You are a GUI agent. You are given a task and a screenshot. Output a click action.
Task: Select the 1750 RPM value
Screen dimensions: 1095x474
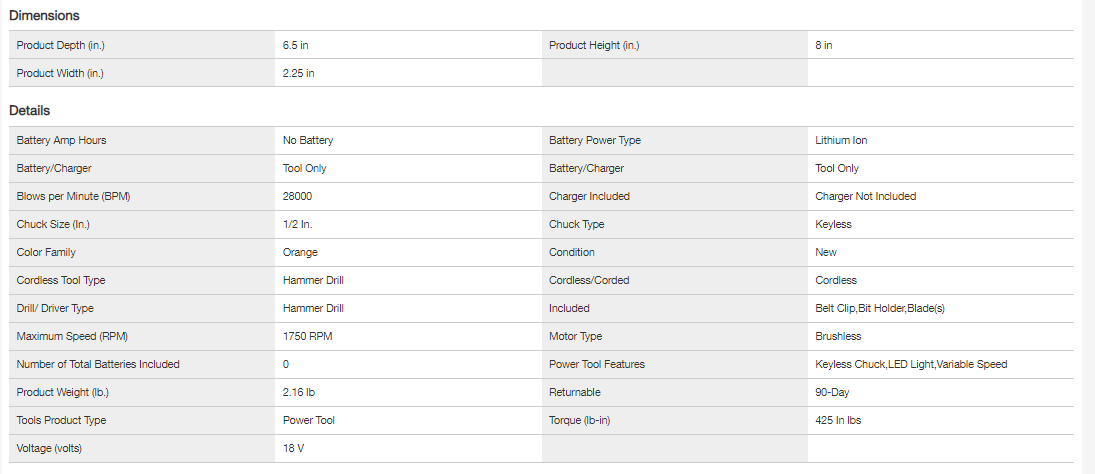(x=307, y=336)
